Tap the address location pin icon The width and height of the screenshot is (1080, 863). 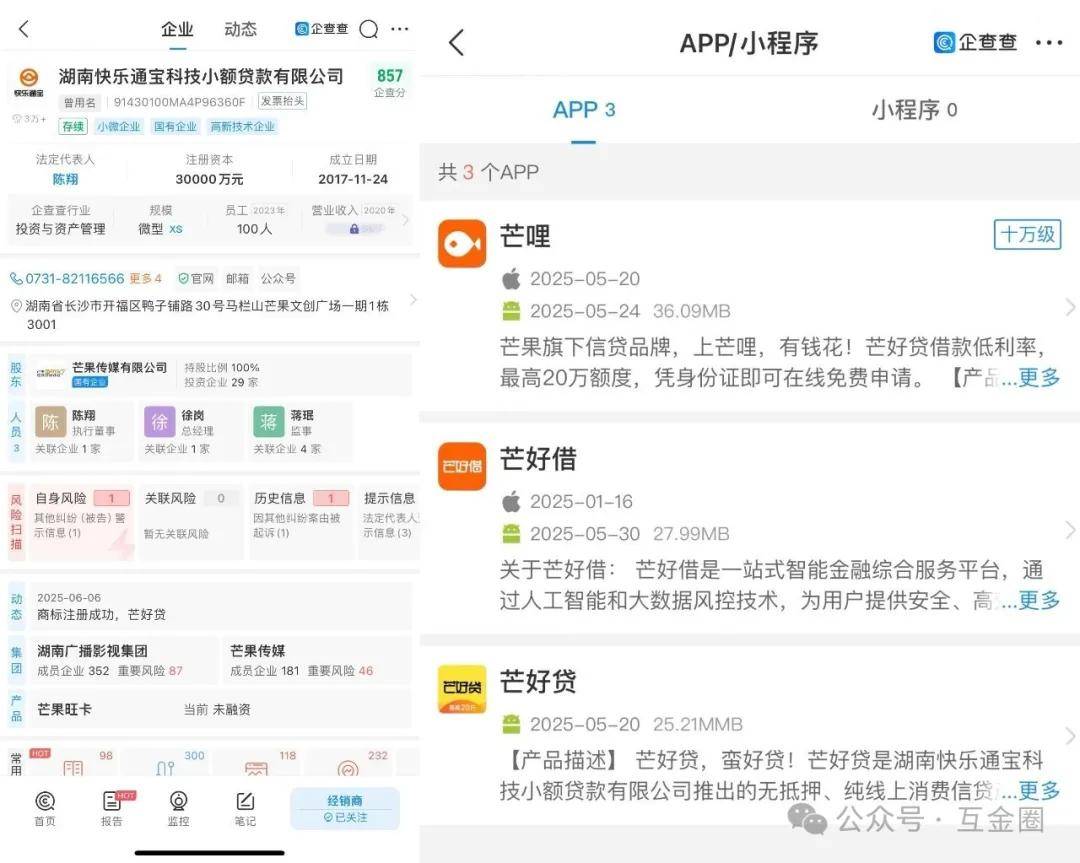point(17,306)
